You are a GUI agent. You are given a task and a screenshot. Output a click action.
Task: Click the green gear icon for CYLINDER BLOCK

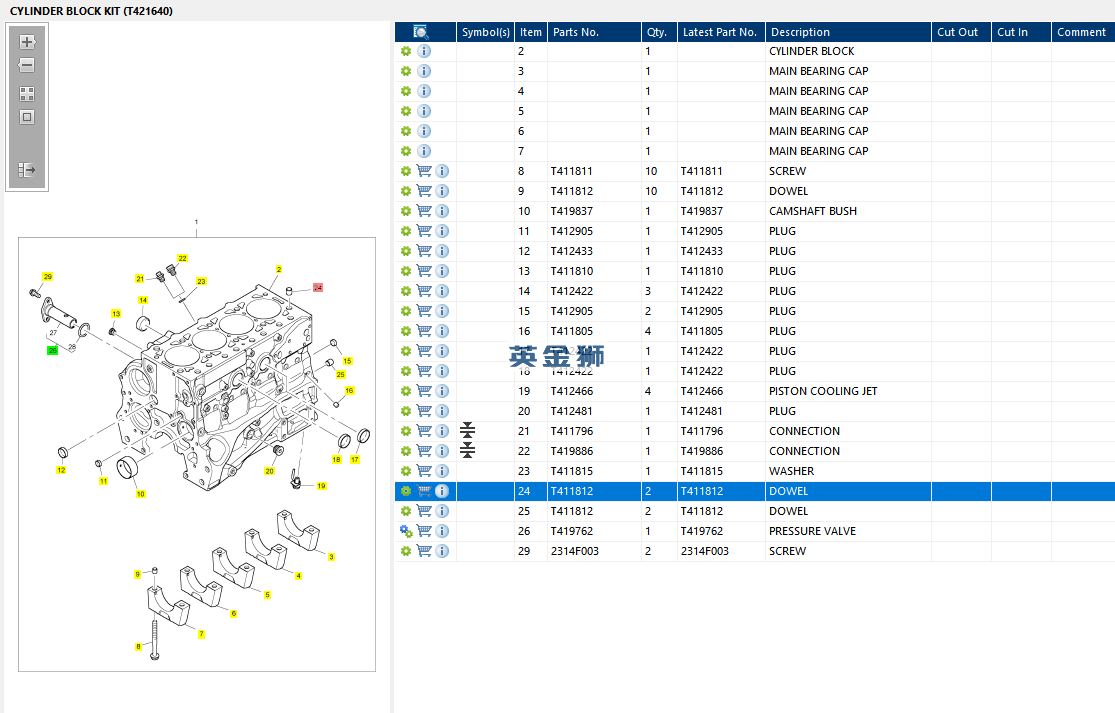click(406, 51)
